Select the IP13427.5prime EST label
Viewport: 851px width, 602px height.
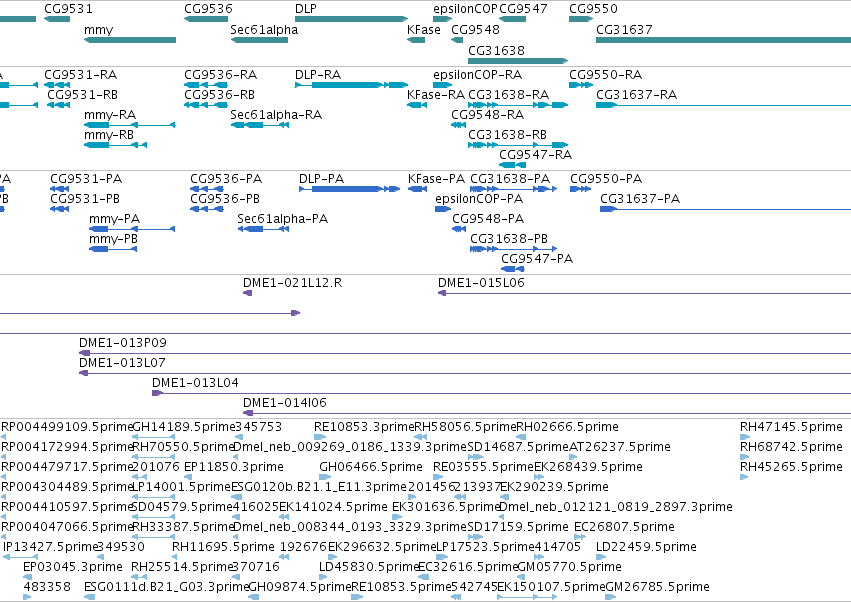(49, 547)
